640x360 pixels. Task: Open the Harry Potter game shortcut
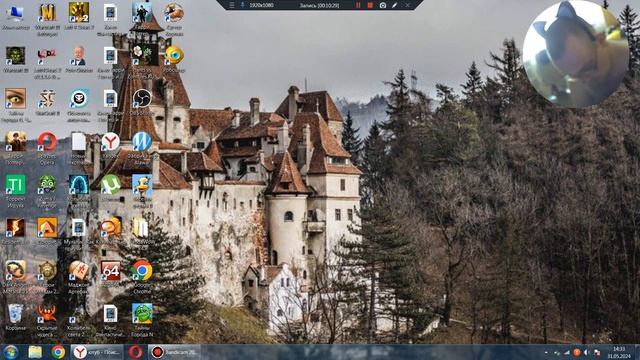pos(16,142)
